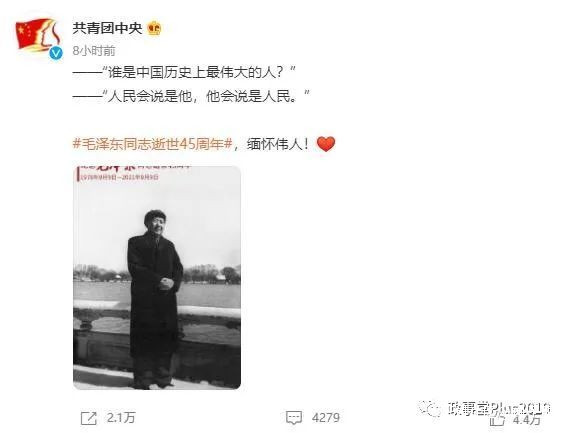The height and width of the screenshot is (433, 568).
Task: Open comments via the speech bubble icon
Action: pyautogui.click(x=293, y=418)
